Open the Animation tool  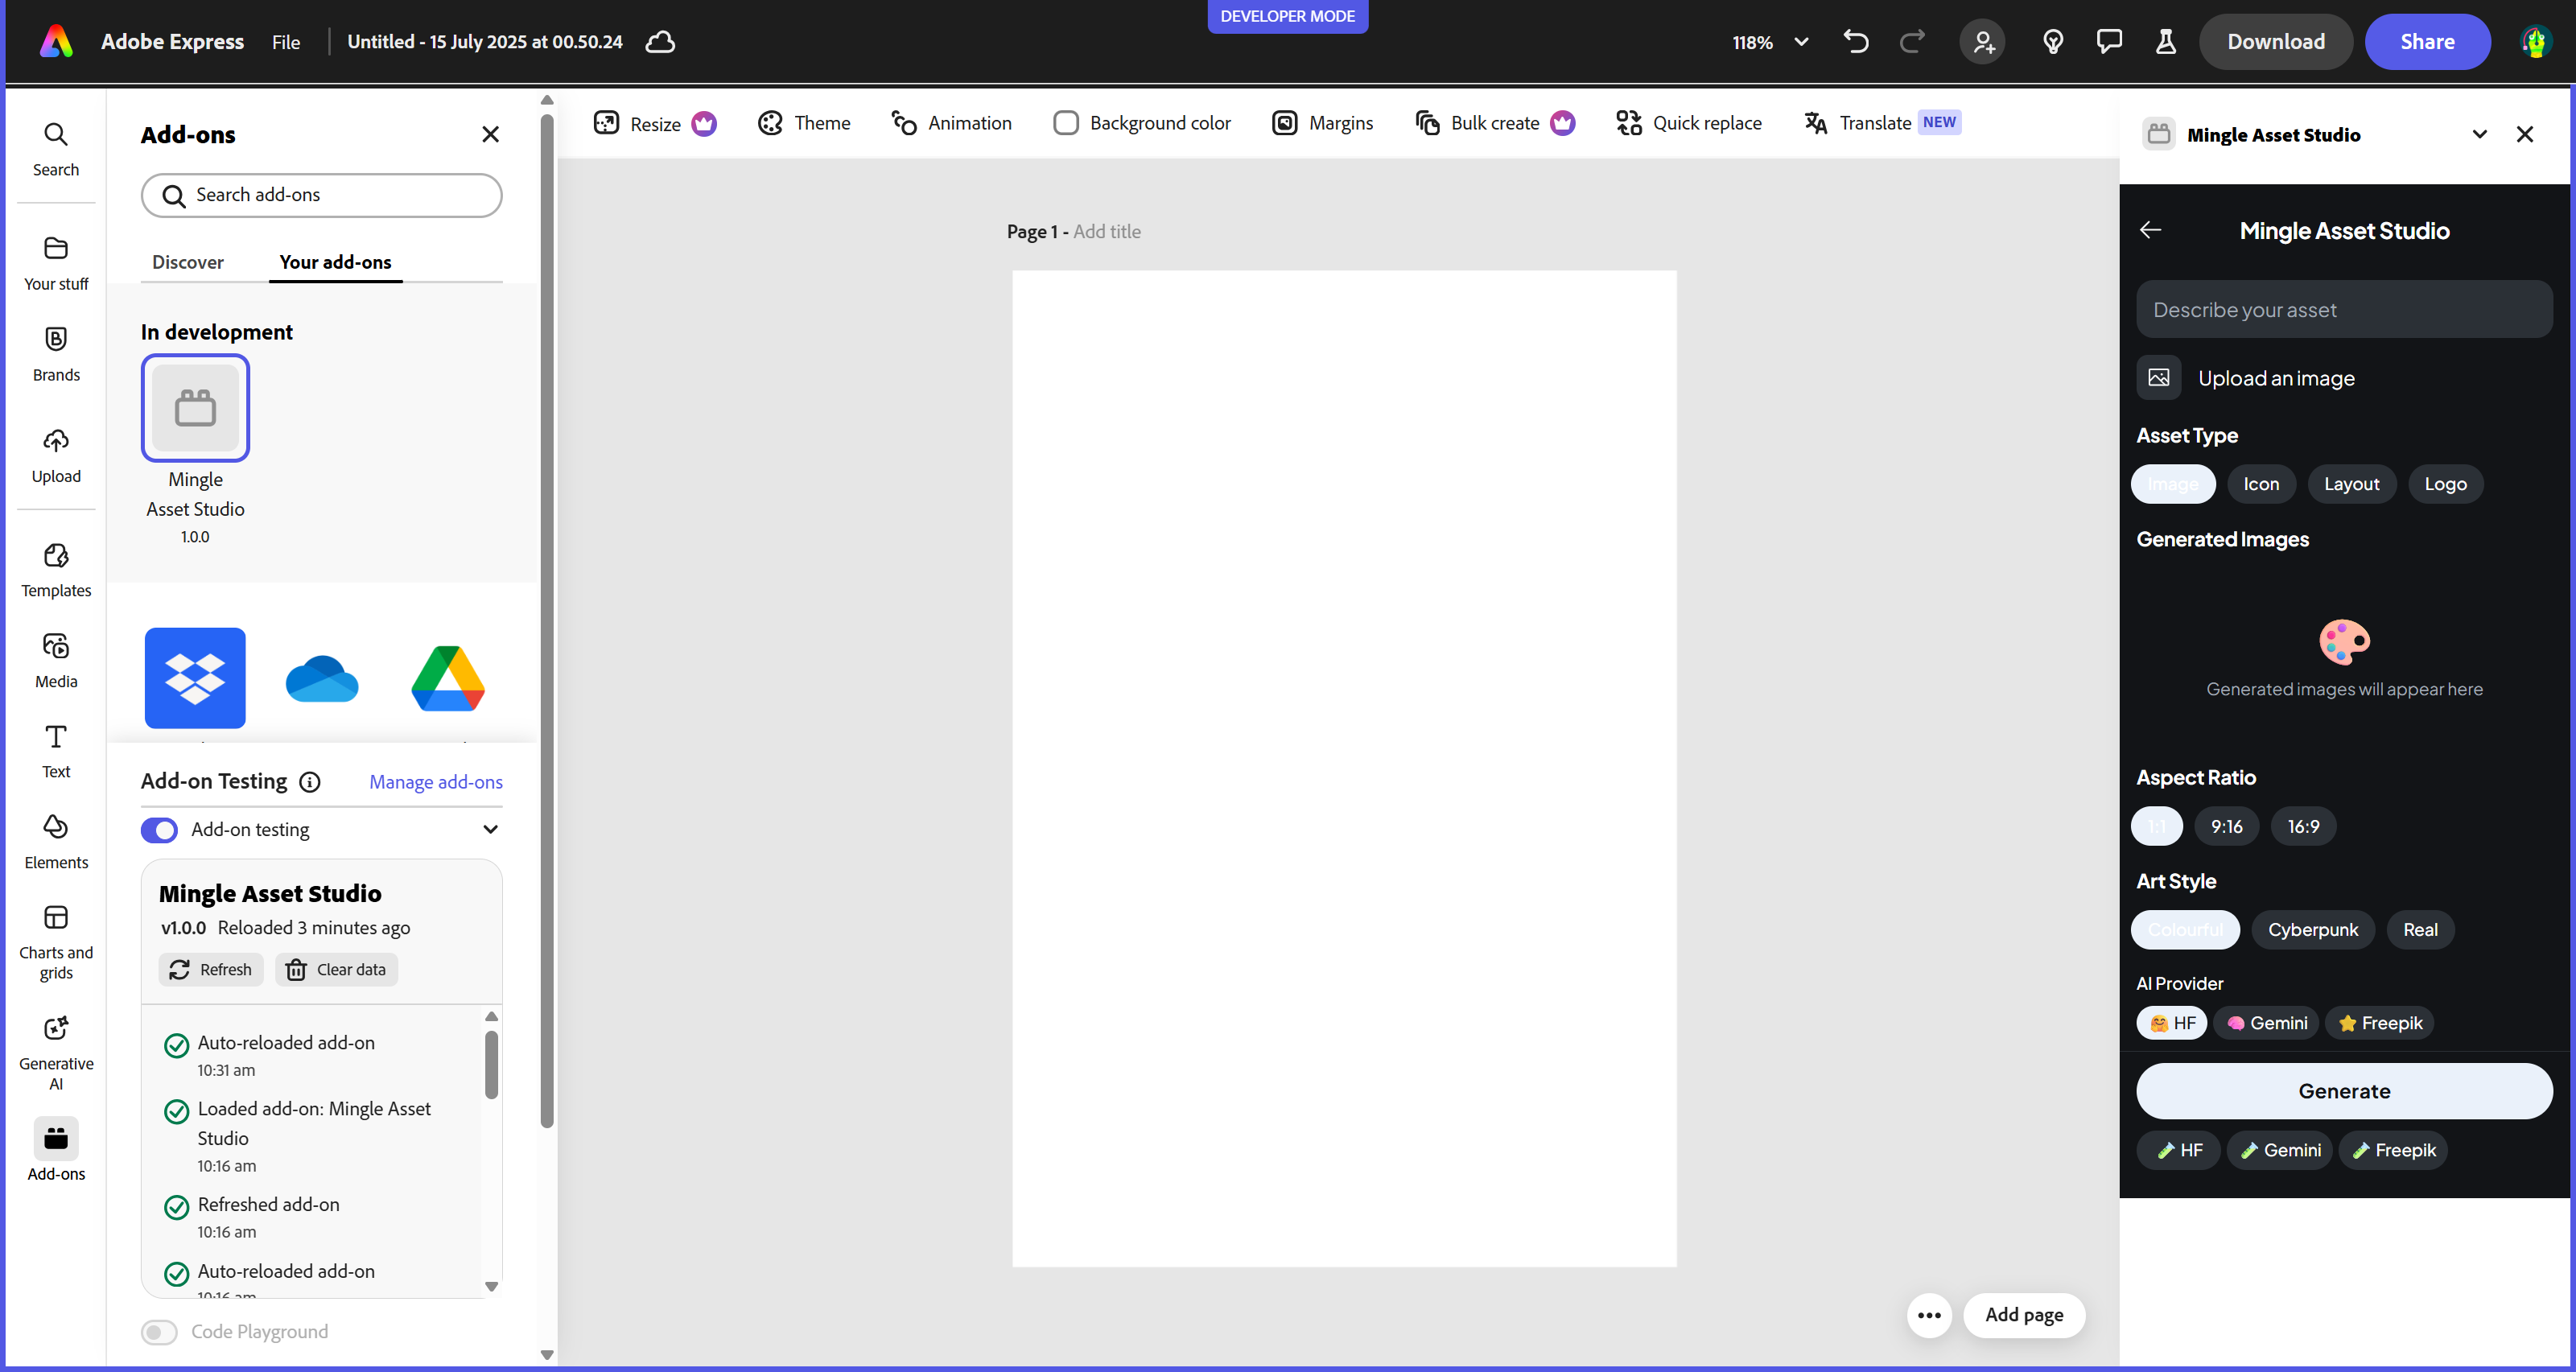[951, 123]
